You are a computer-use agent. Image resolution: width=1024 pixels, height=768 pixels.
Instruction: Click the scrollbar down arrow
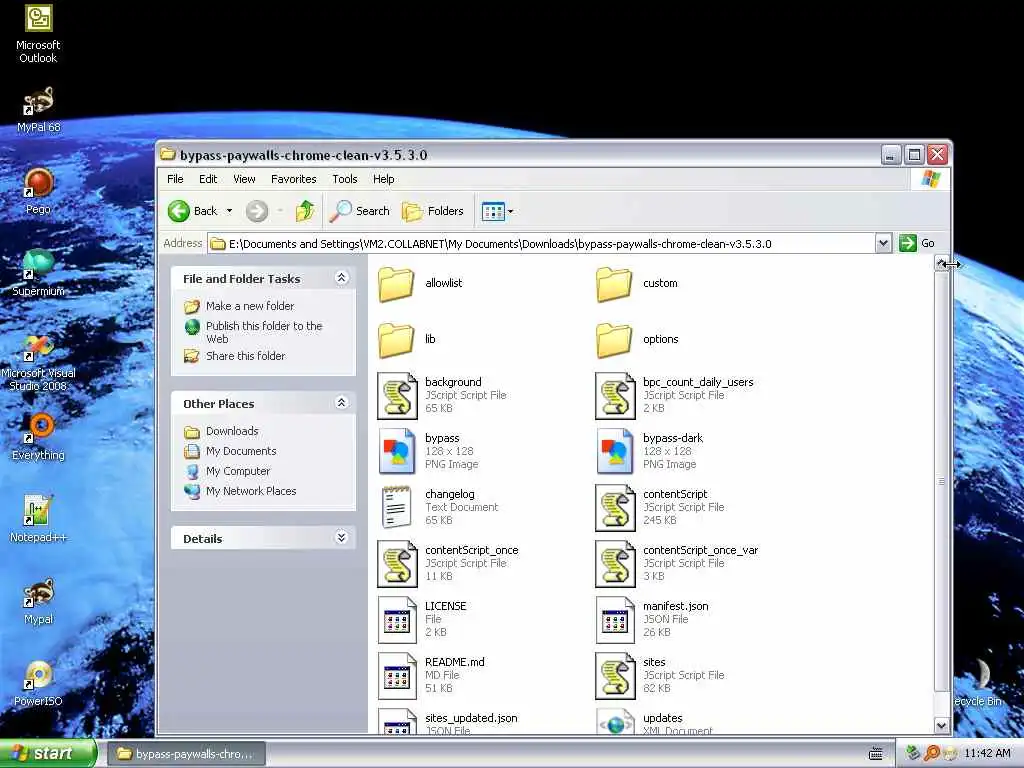click(x=941, y=725)
